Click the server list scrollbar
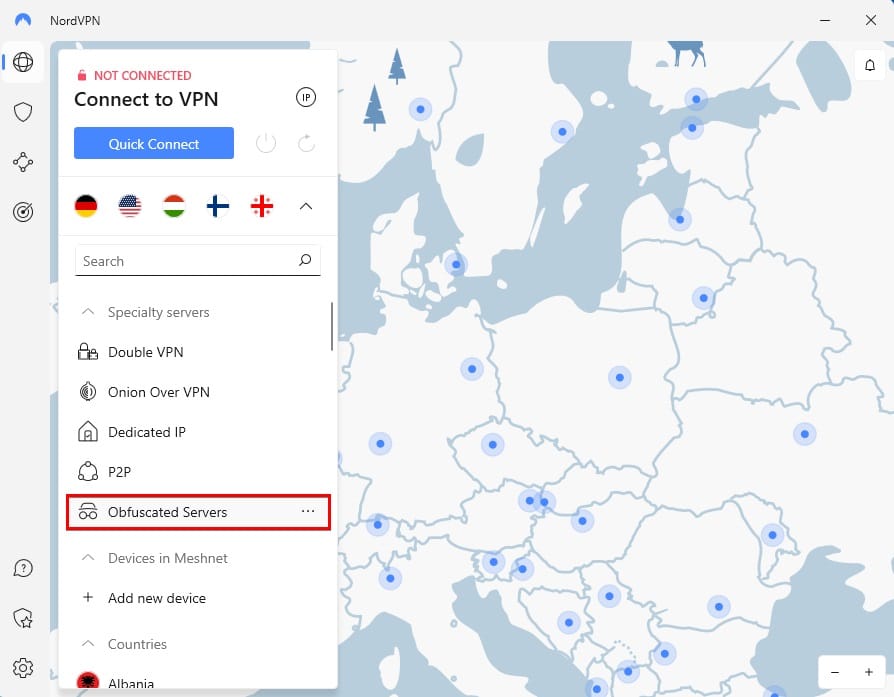Viewport: 894px width, 697px height. coord(332,326)
